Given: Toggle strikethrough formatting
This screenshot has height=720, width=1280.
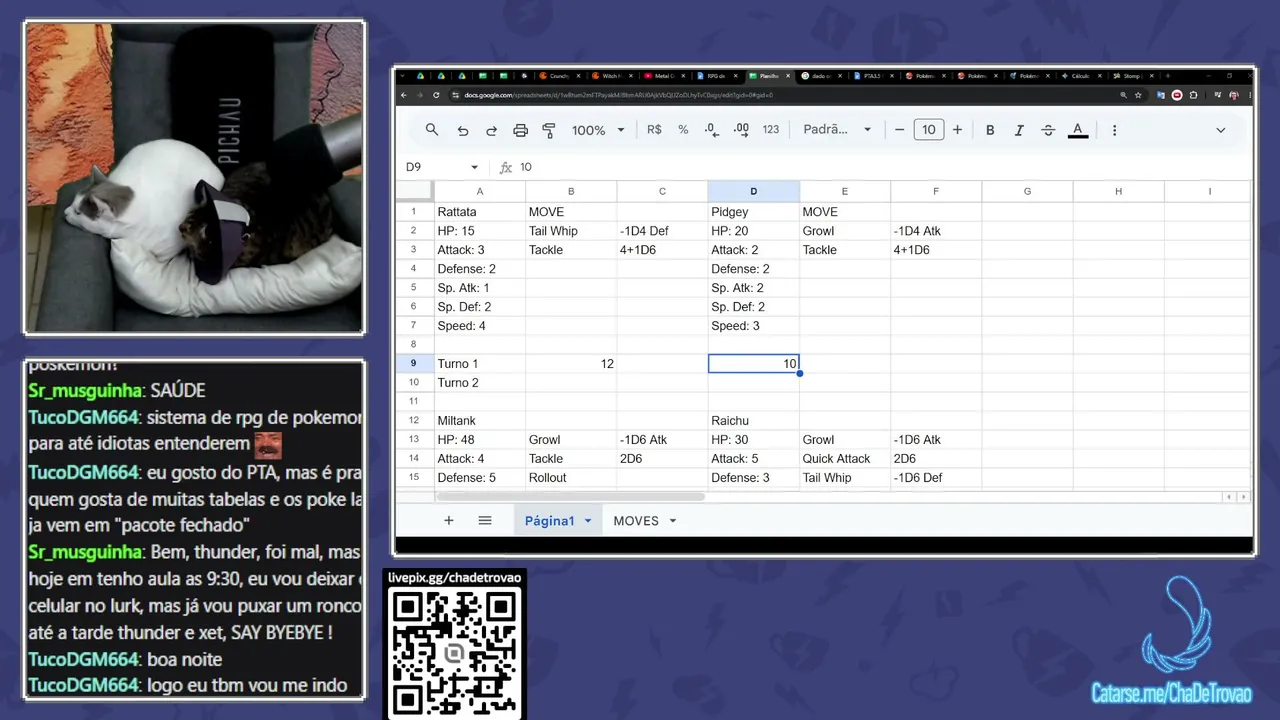Looking at the screenshot, I should (x=1048, y=130).
